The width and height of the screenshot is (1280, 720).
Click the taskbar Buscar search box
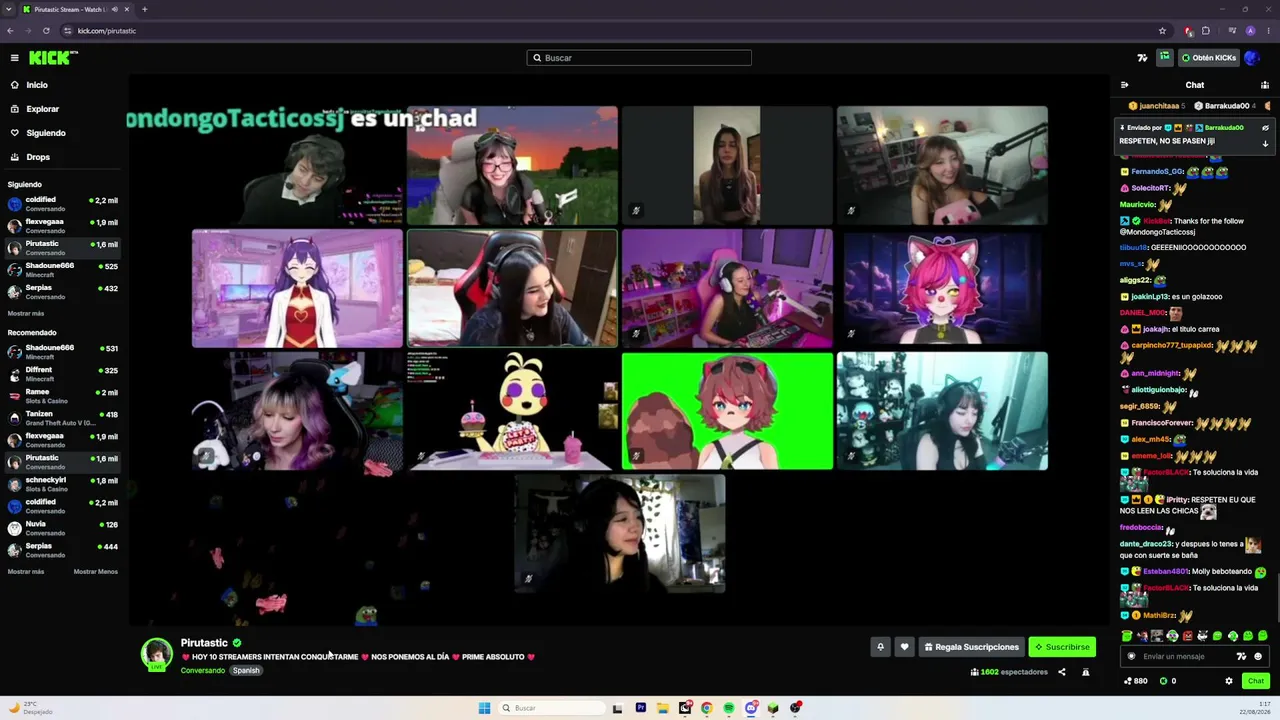coord(551,708)
